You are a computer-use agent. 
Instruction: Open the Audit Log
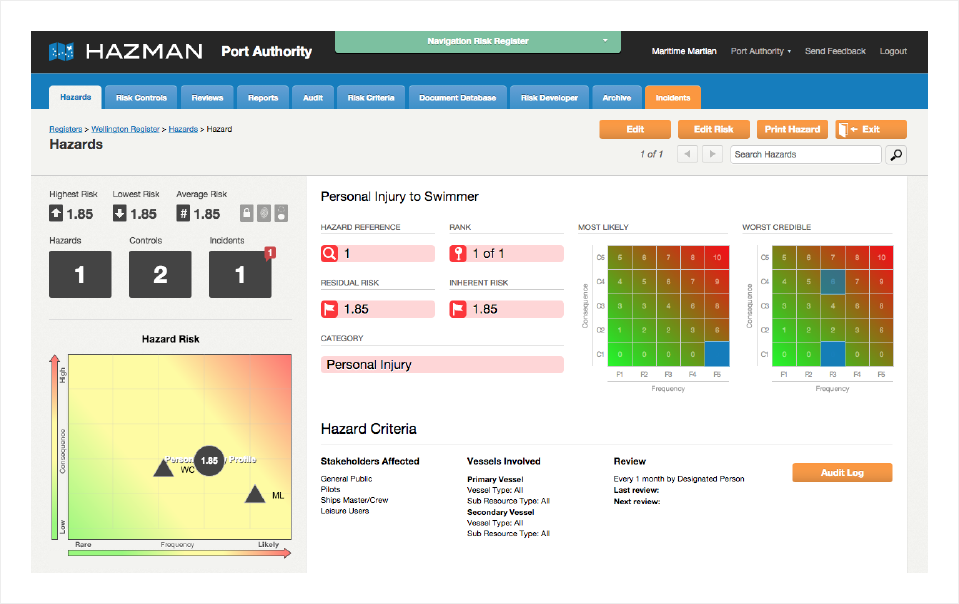(x=841, y=472)
